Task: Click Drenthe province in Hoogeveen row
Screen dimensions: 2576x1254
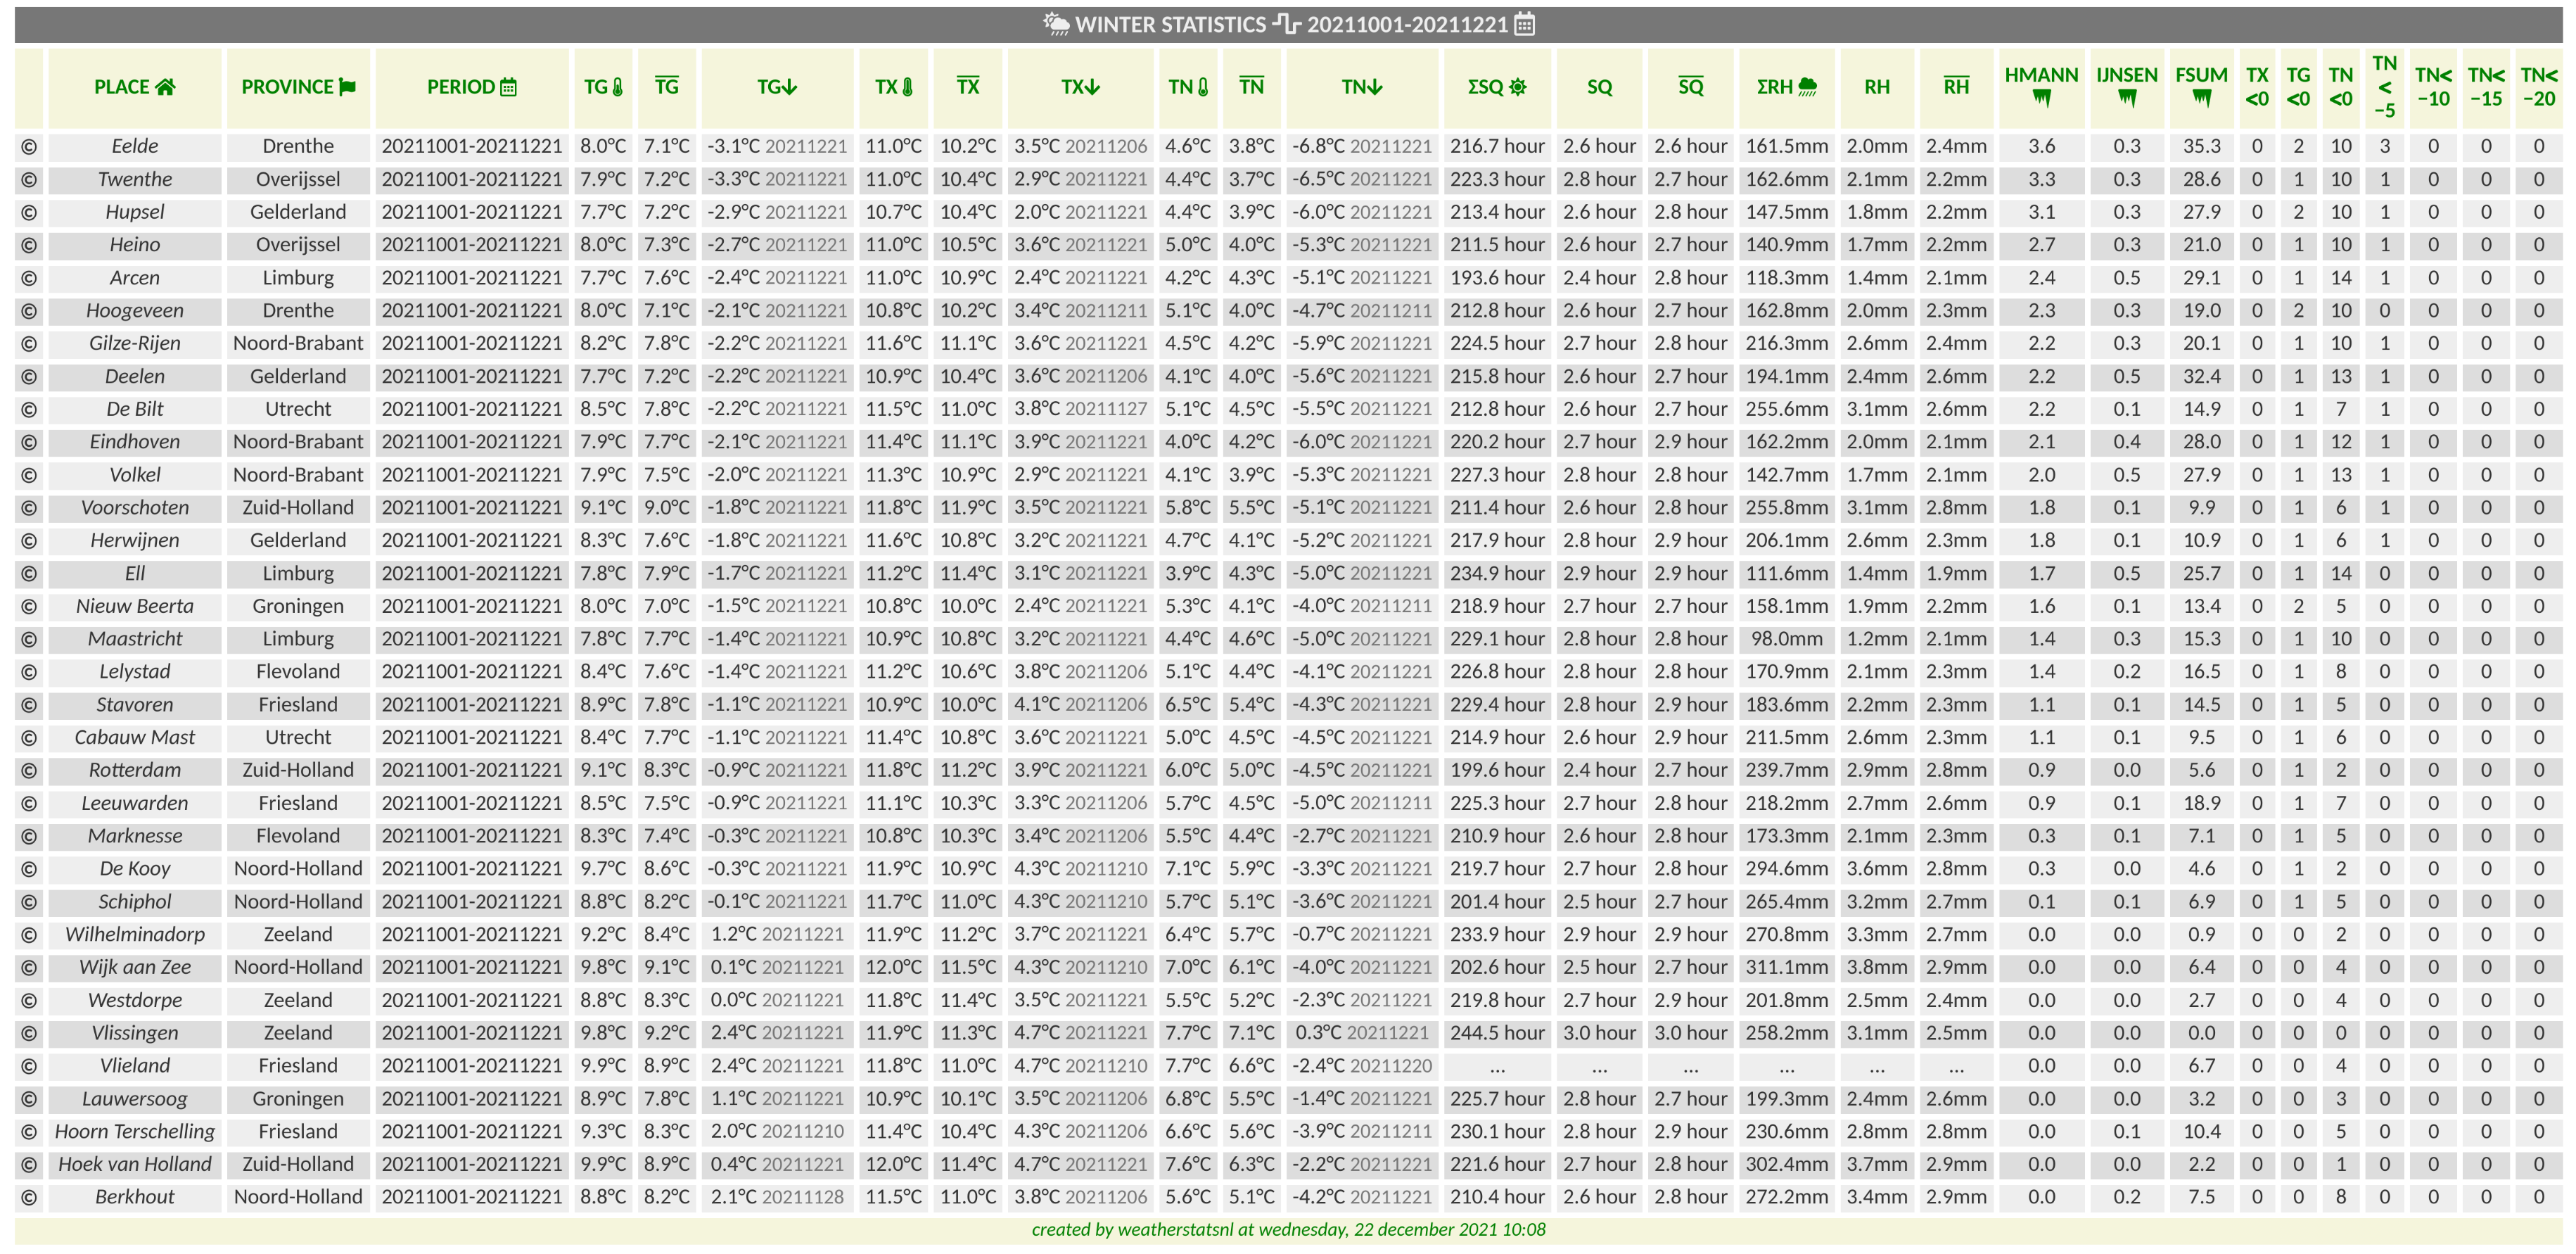Action: 298,311
